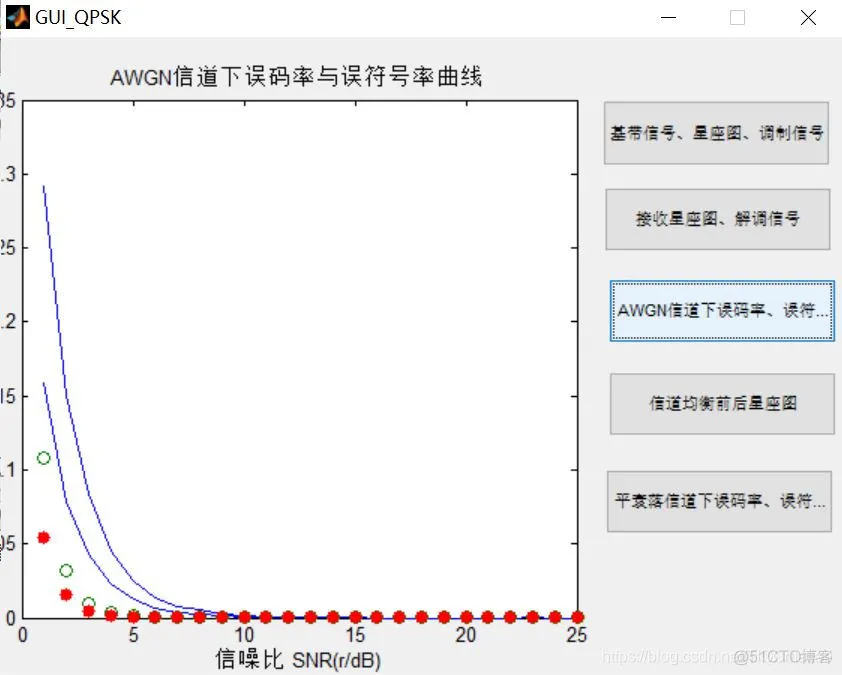Click the red dot marker at SNR 15

[x=355, y=617]
